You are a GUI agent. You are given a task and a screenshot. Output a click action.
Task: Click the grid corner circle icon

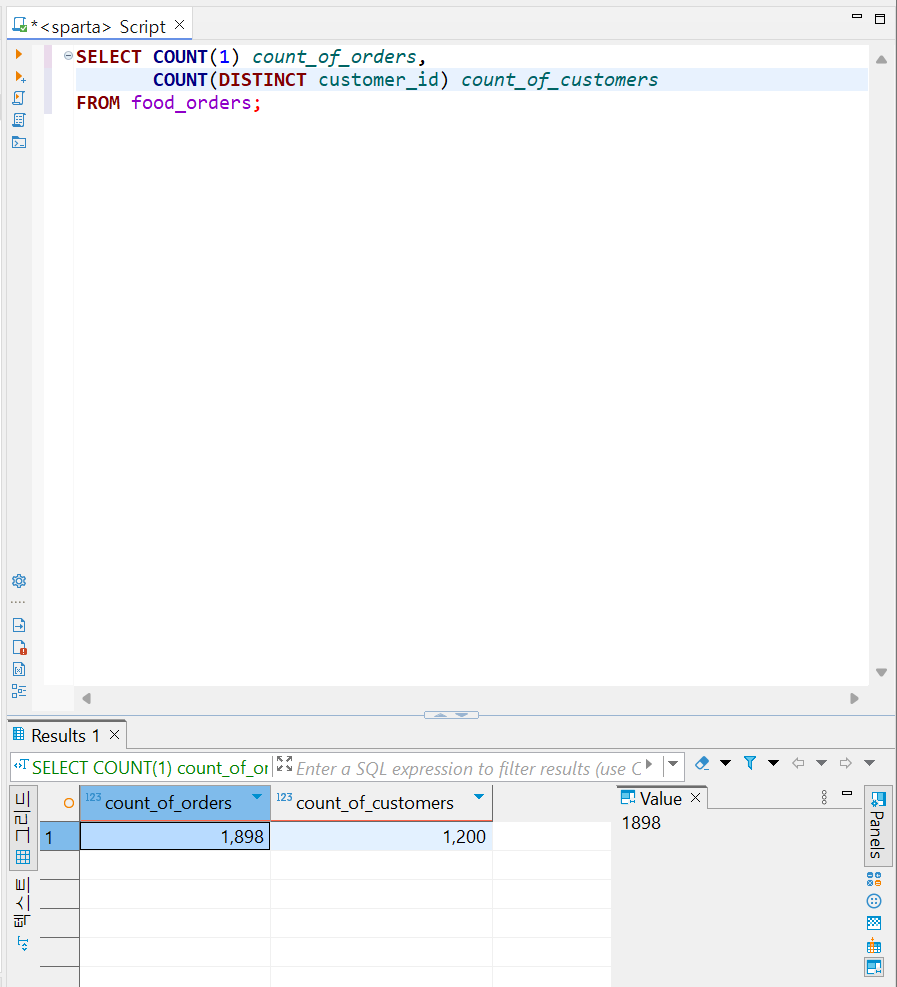pyautogui.click(x=69, y=803)
